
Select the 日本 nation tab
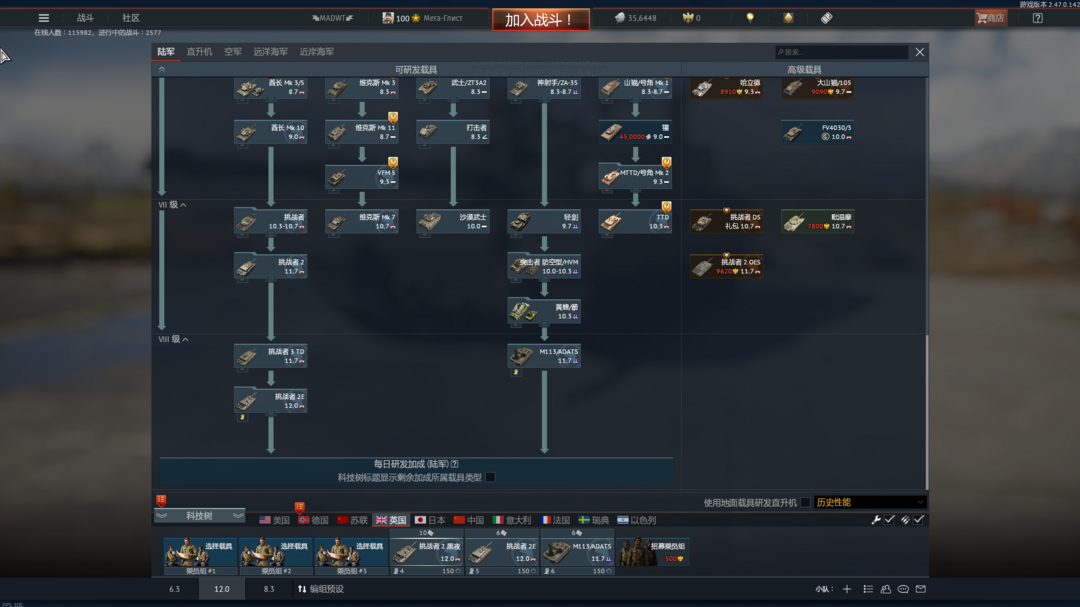[430, 520]
